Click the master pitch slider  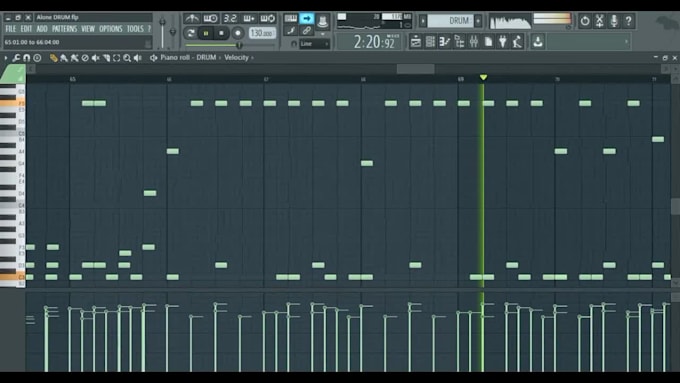coord(173,31)
